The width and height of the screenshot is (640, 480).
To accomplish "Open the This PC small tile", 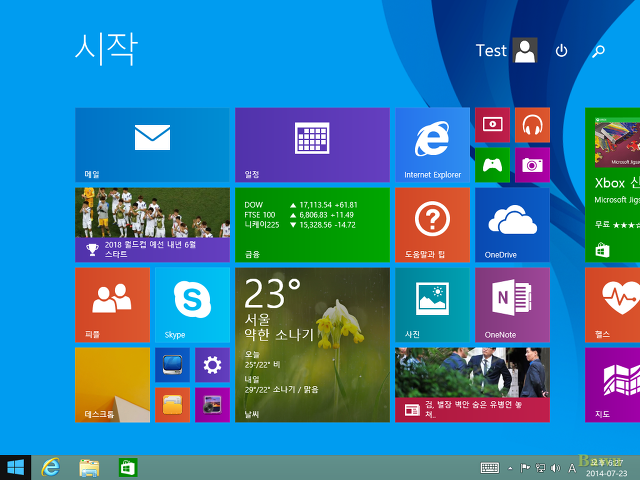I will 172,365.
